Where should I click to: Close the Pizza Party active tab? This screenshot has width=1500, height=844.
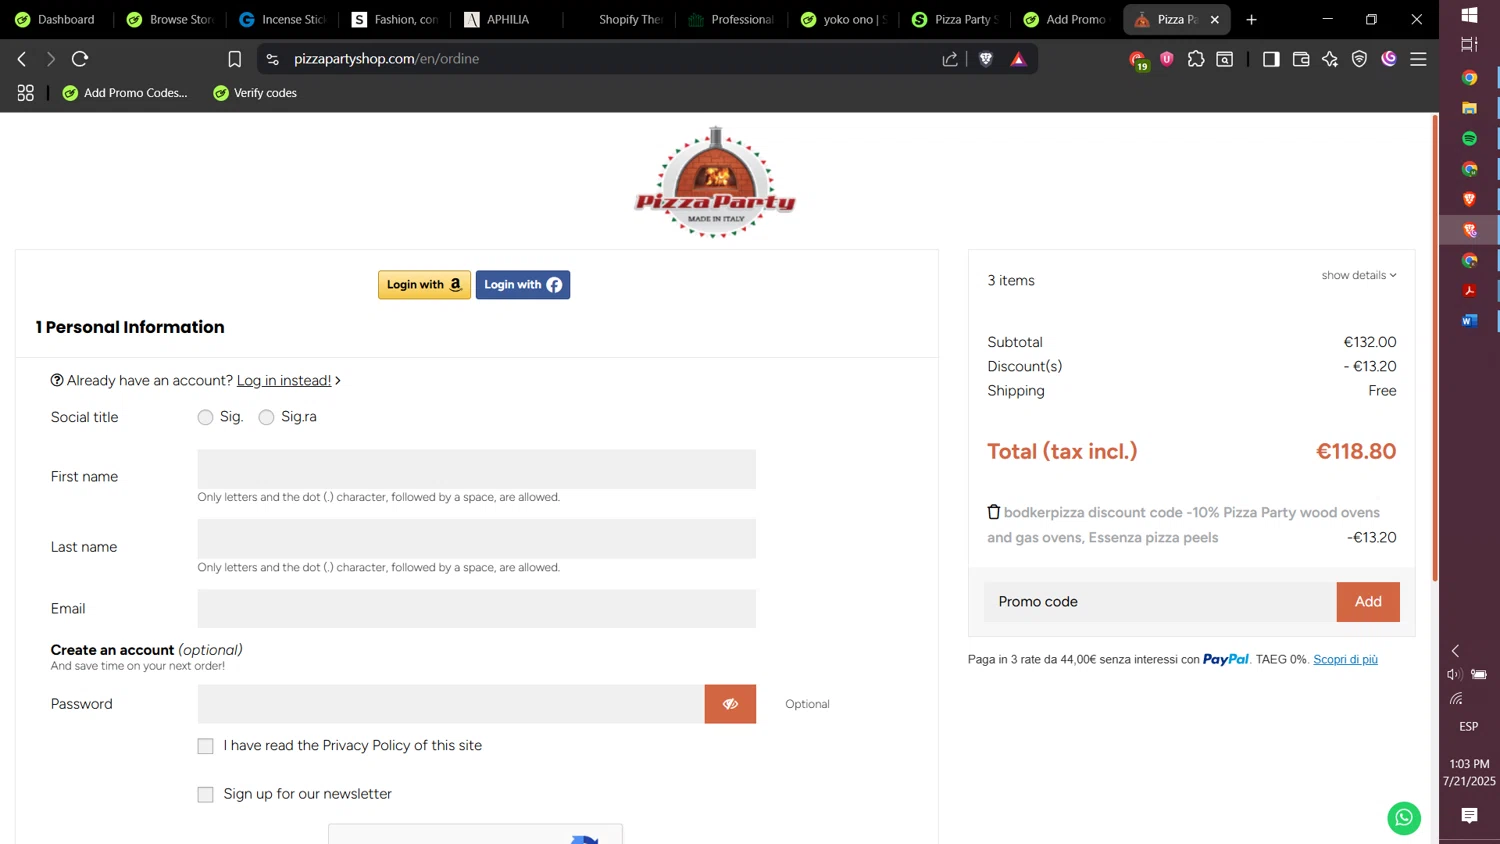coord(1215,19)
